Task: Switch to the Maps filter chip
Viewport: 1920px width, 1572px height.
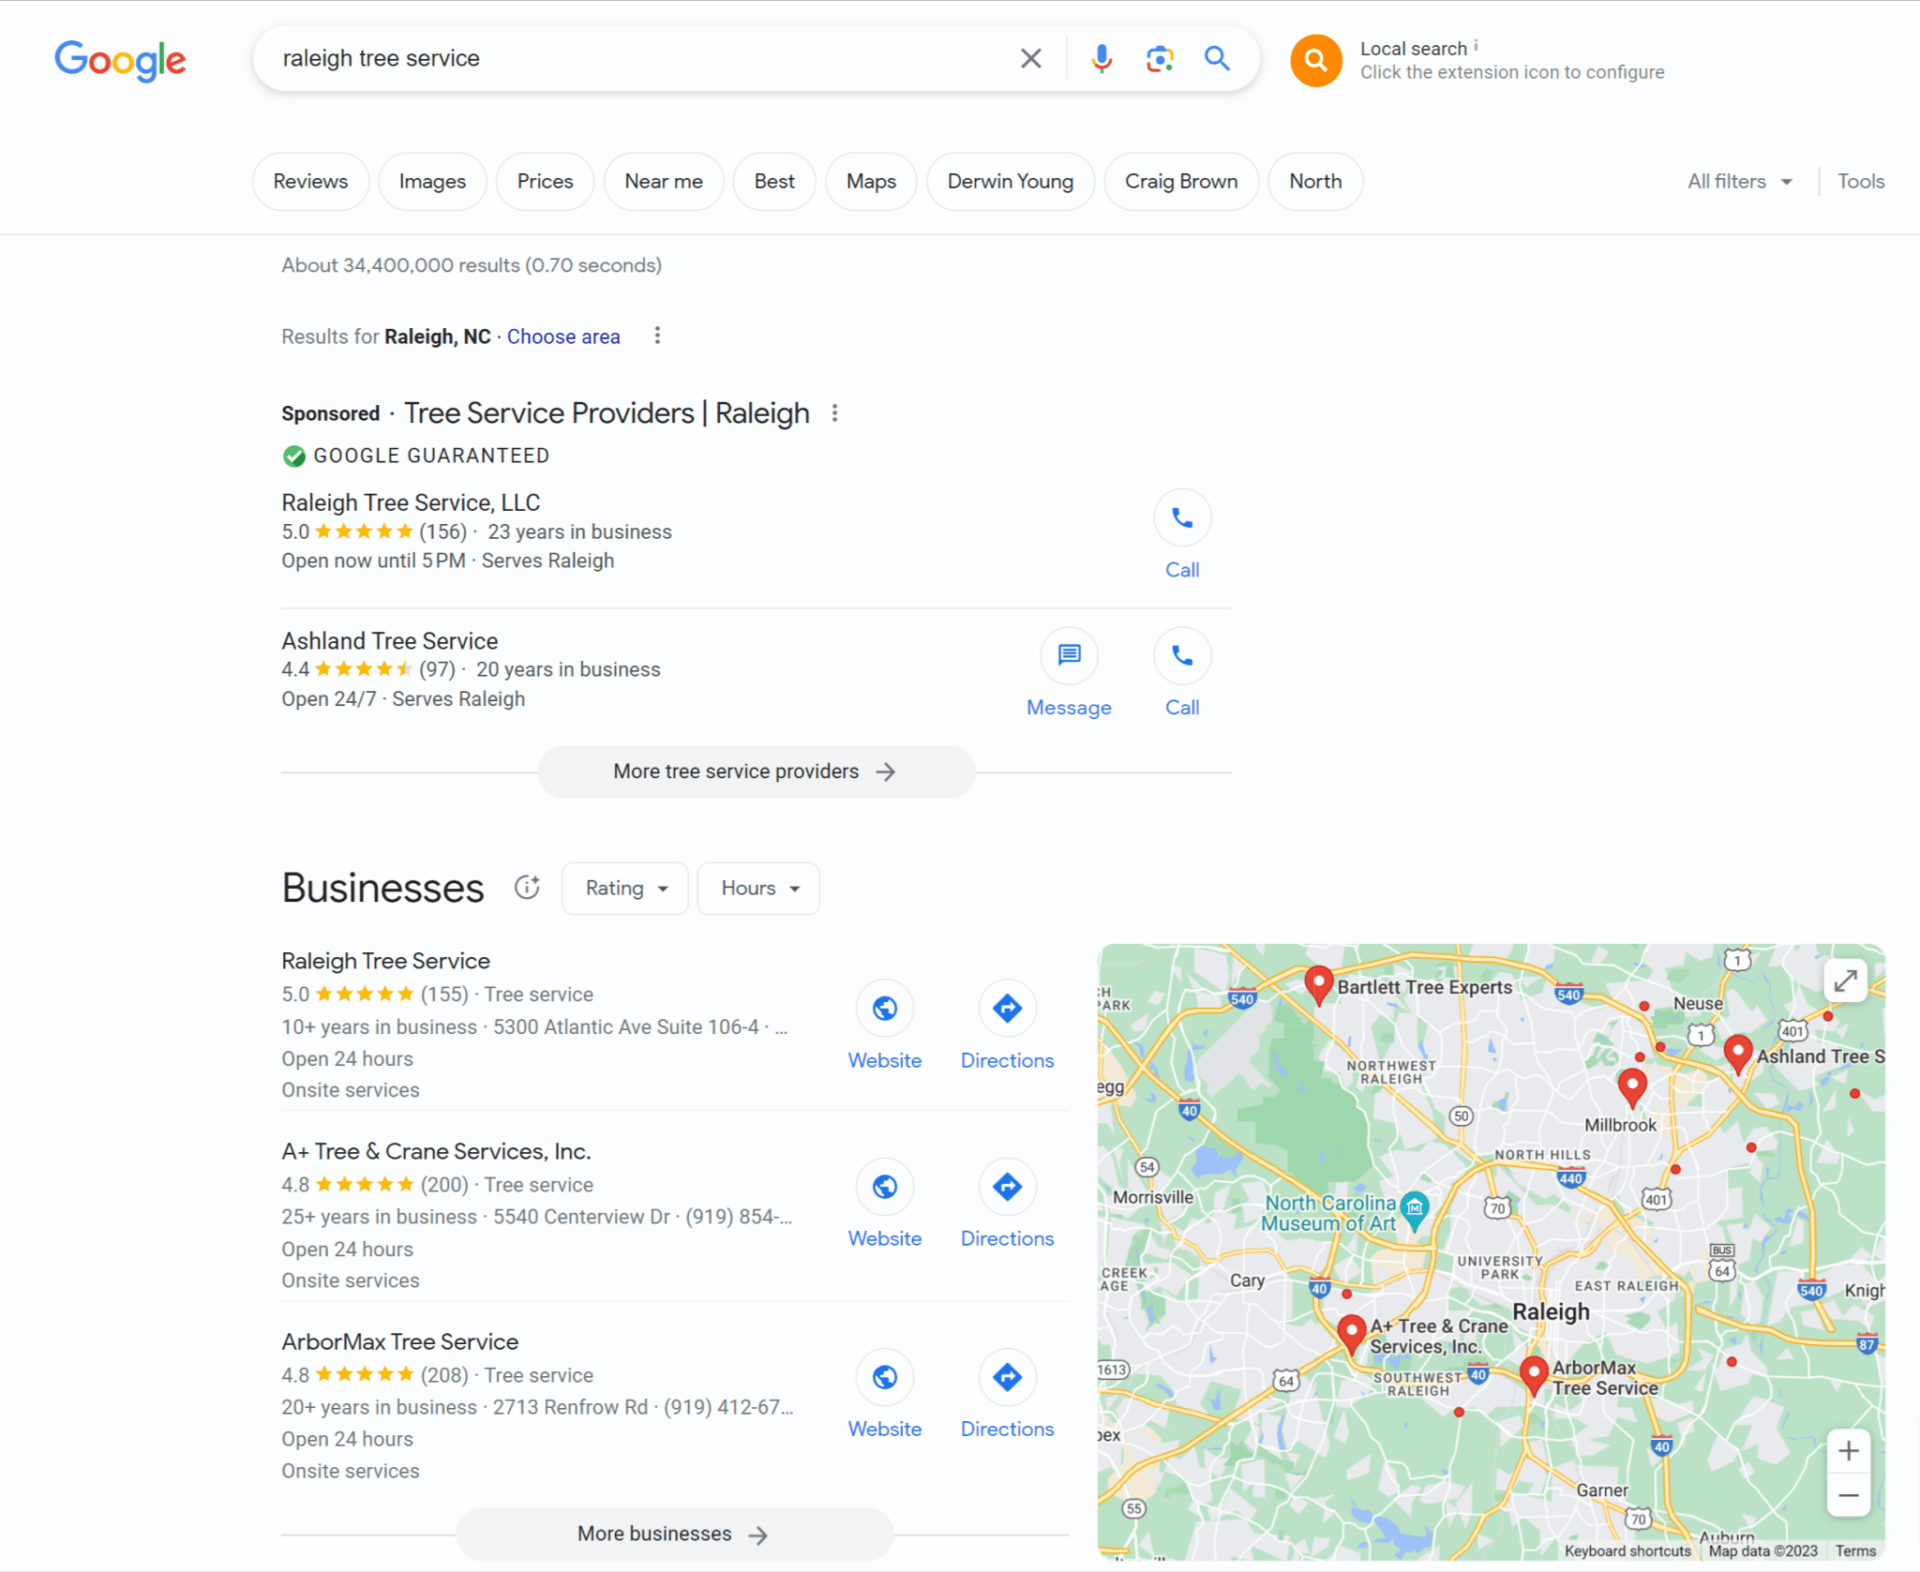Action: (870, 181)
